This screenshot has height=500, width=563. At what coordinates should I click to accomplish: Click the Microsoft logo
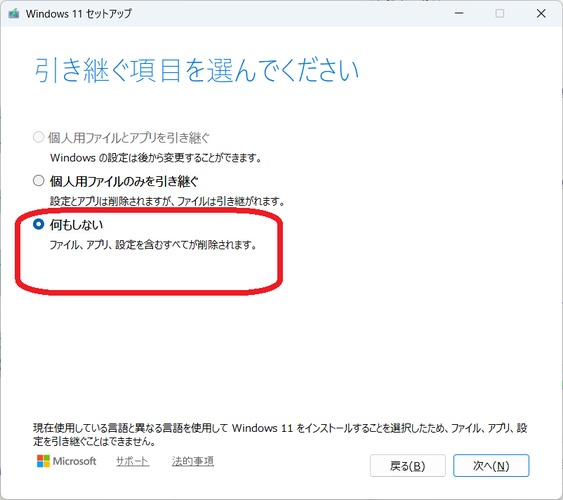66,461
